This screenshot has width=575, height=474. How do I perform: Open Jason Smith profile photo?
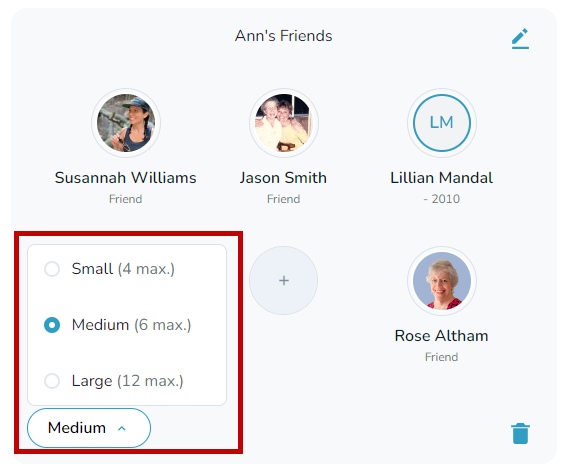(283, 123)
